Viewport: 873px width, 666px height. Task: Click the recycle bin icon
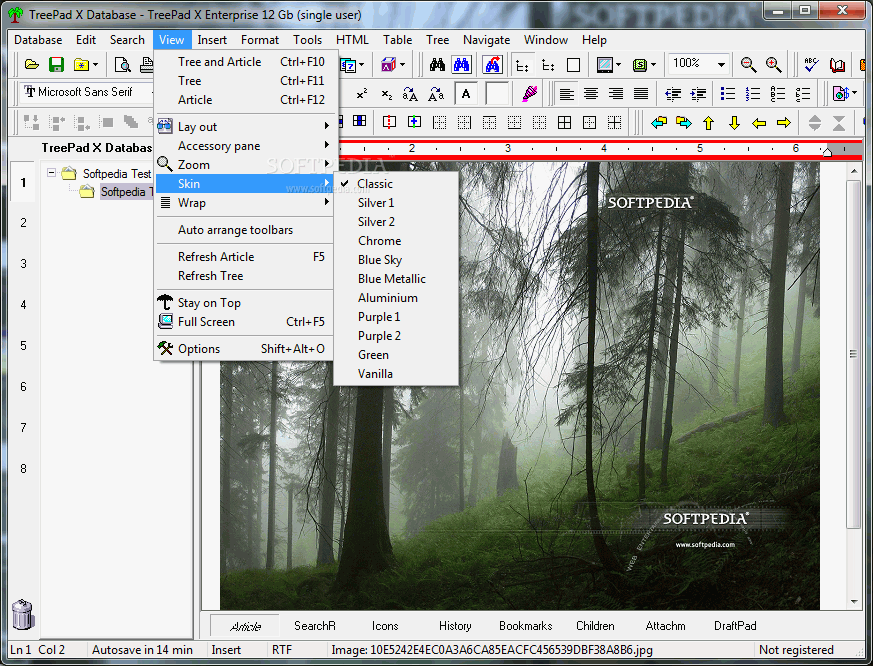coord(23,614)
